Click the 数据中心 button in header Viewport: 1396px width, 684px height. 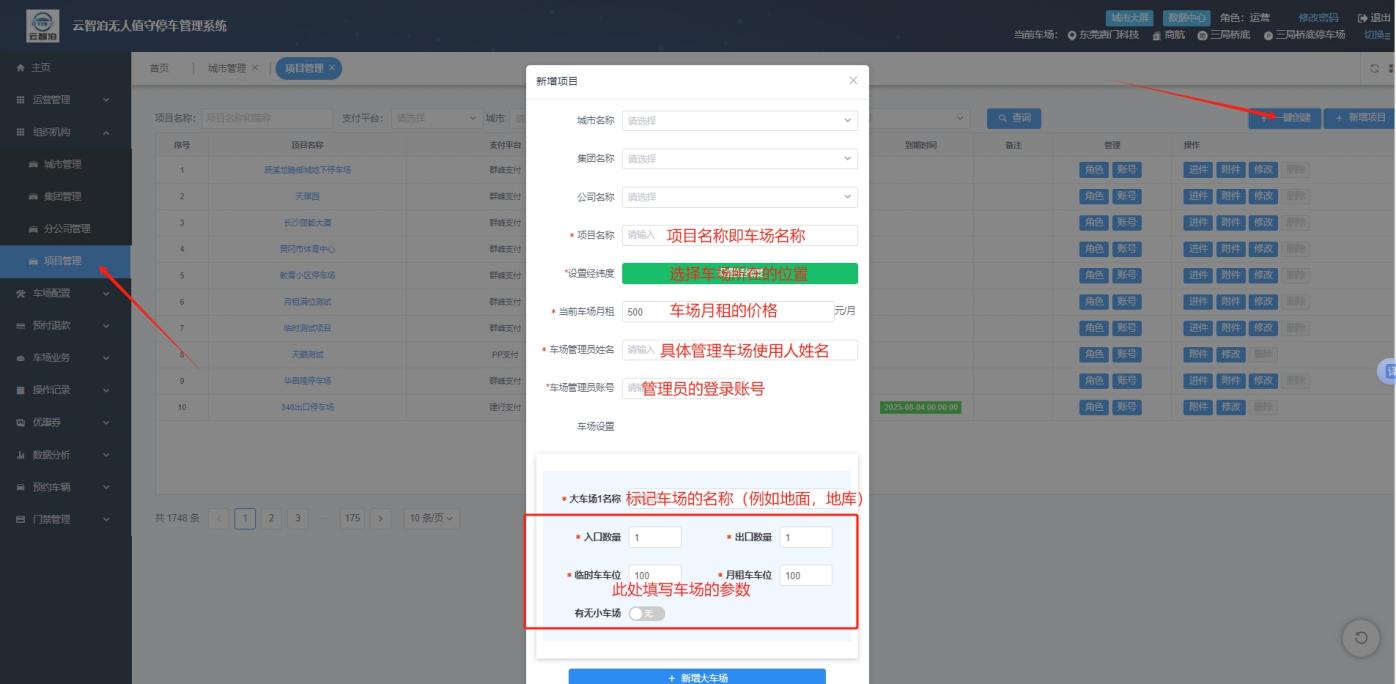tap(1186, 18)
